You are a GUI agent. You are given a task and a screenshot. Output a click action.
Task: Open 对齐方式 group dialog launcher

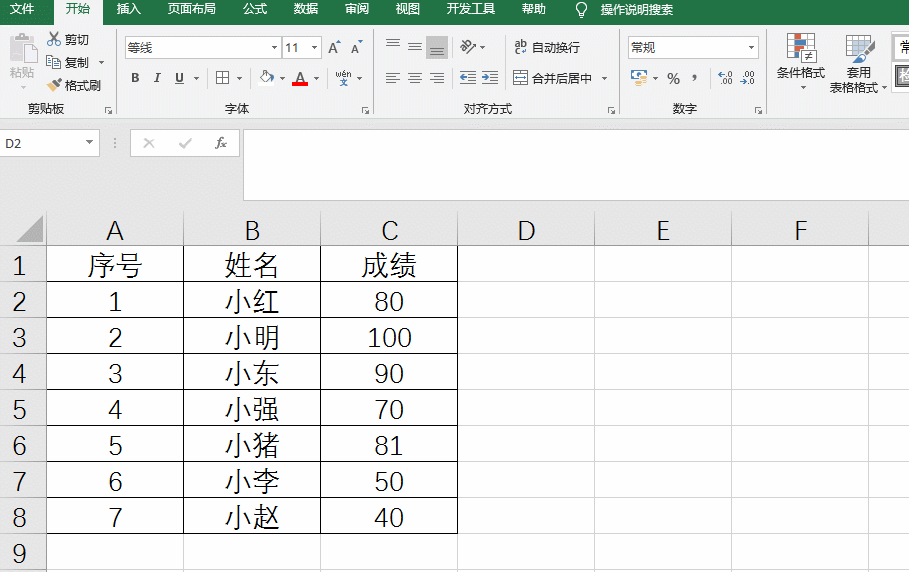611,110
